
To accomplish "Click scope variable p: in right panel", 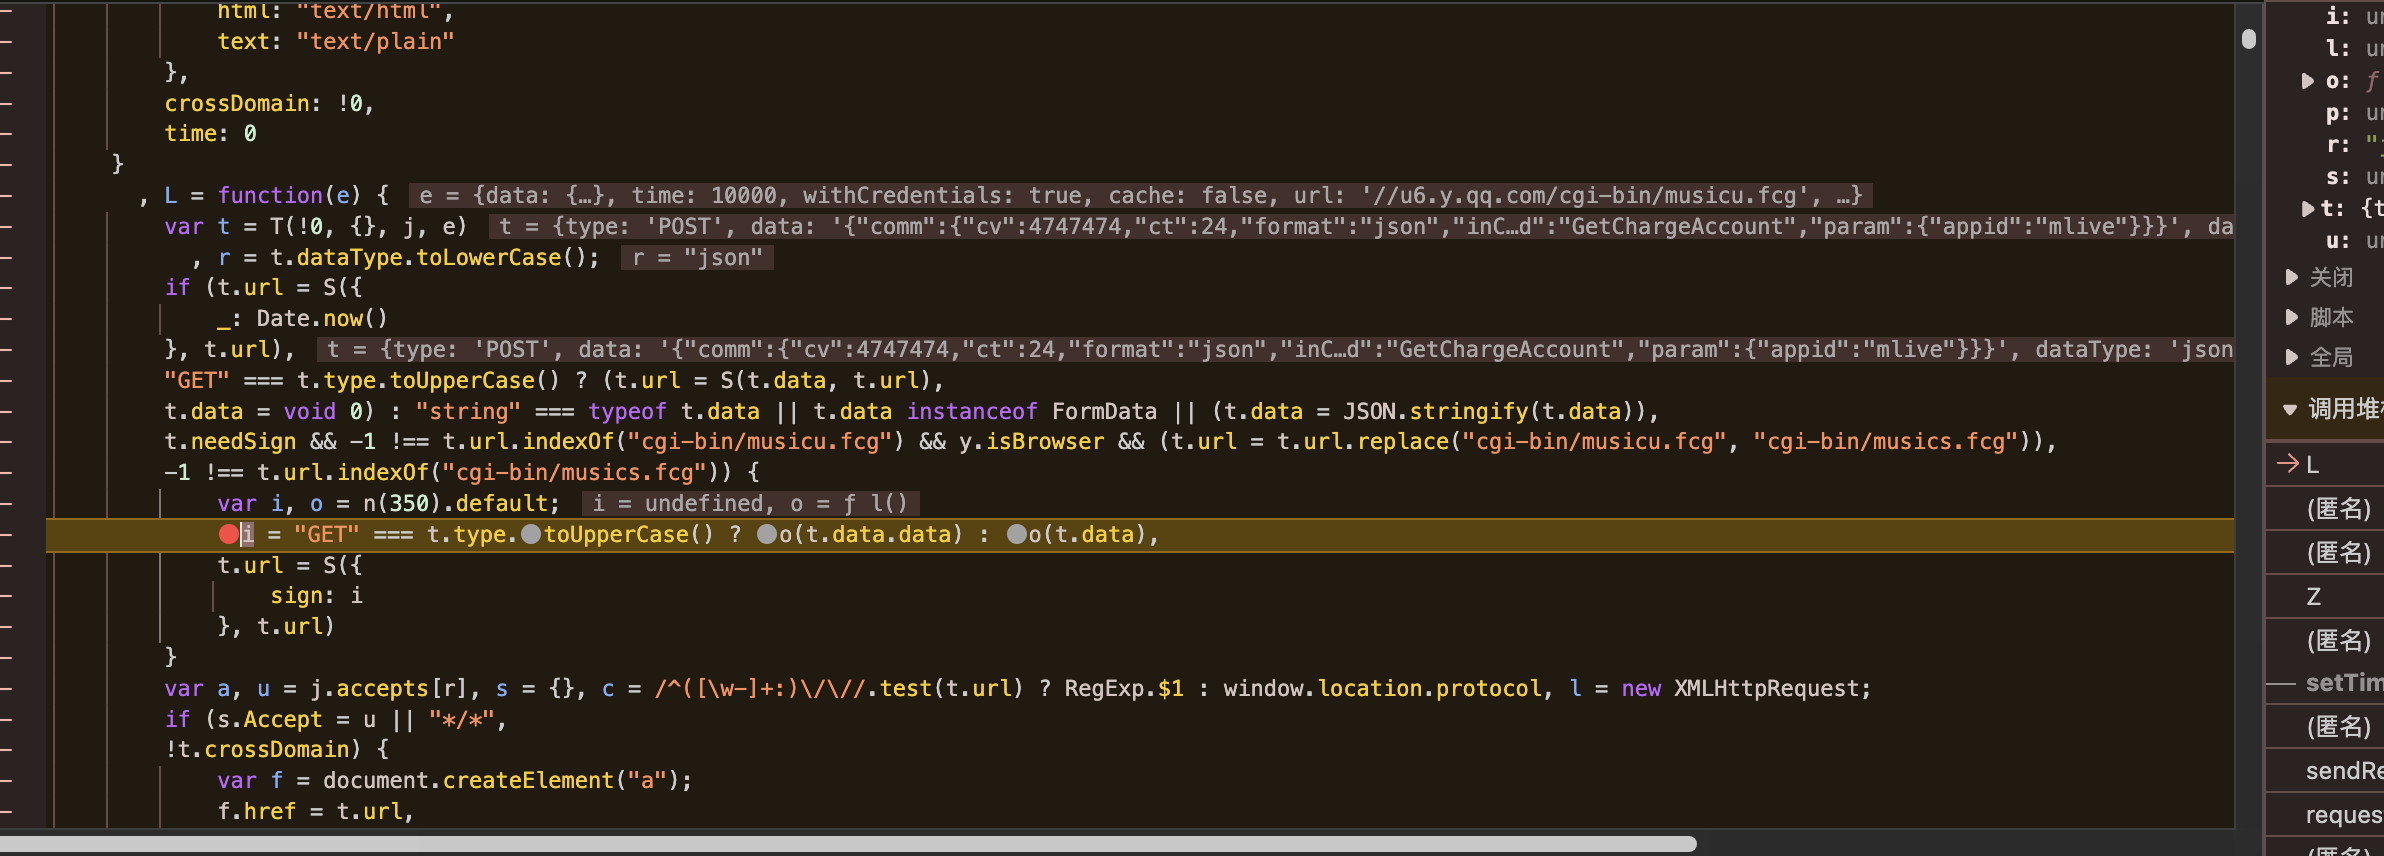I will pyautogui.click(x=2338, y=113).
